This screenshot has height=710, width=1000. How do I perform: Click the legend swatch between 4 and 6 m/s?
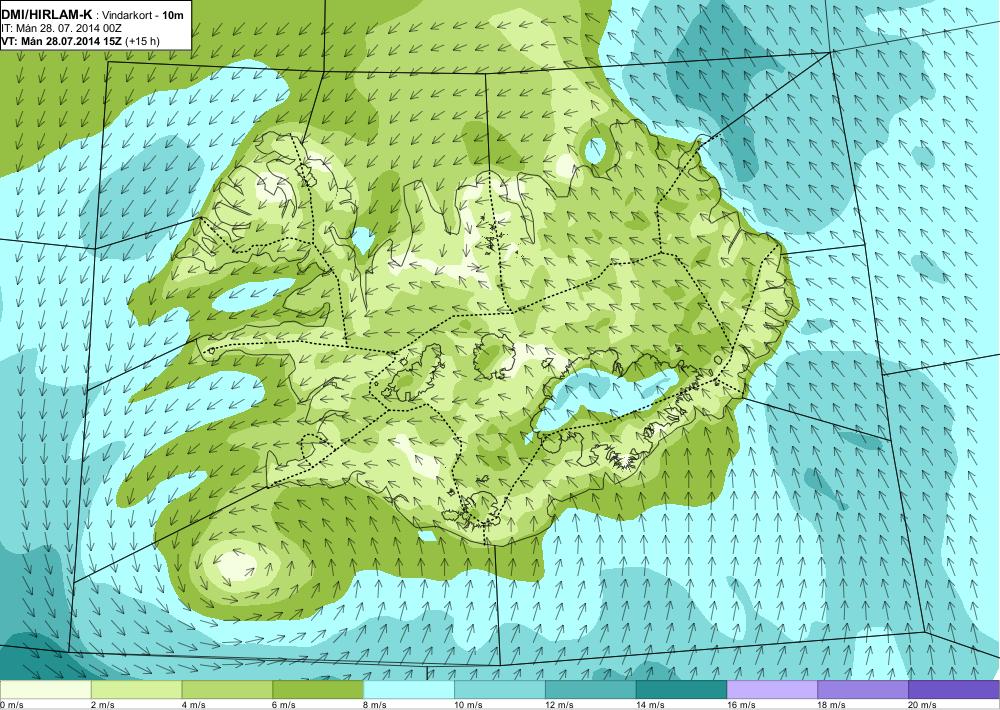tap(227, 690)
